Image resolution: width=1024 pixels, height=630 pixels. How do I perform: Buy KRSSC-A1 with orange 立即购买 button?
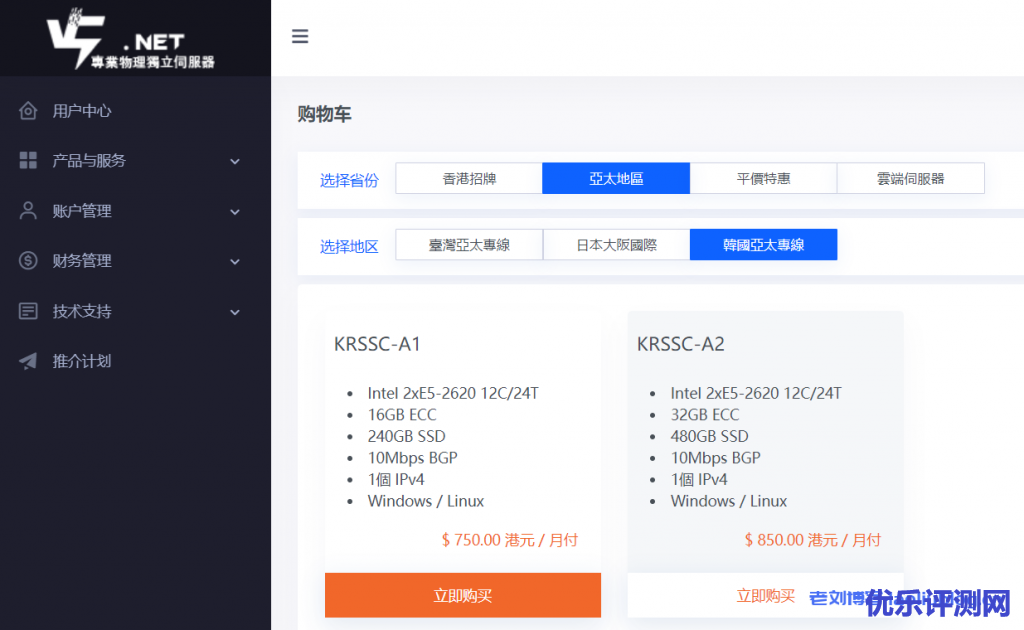click(x=463, y=596)
